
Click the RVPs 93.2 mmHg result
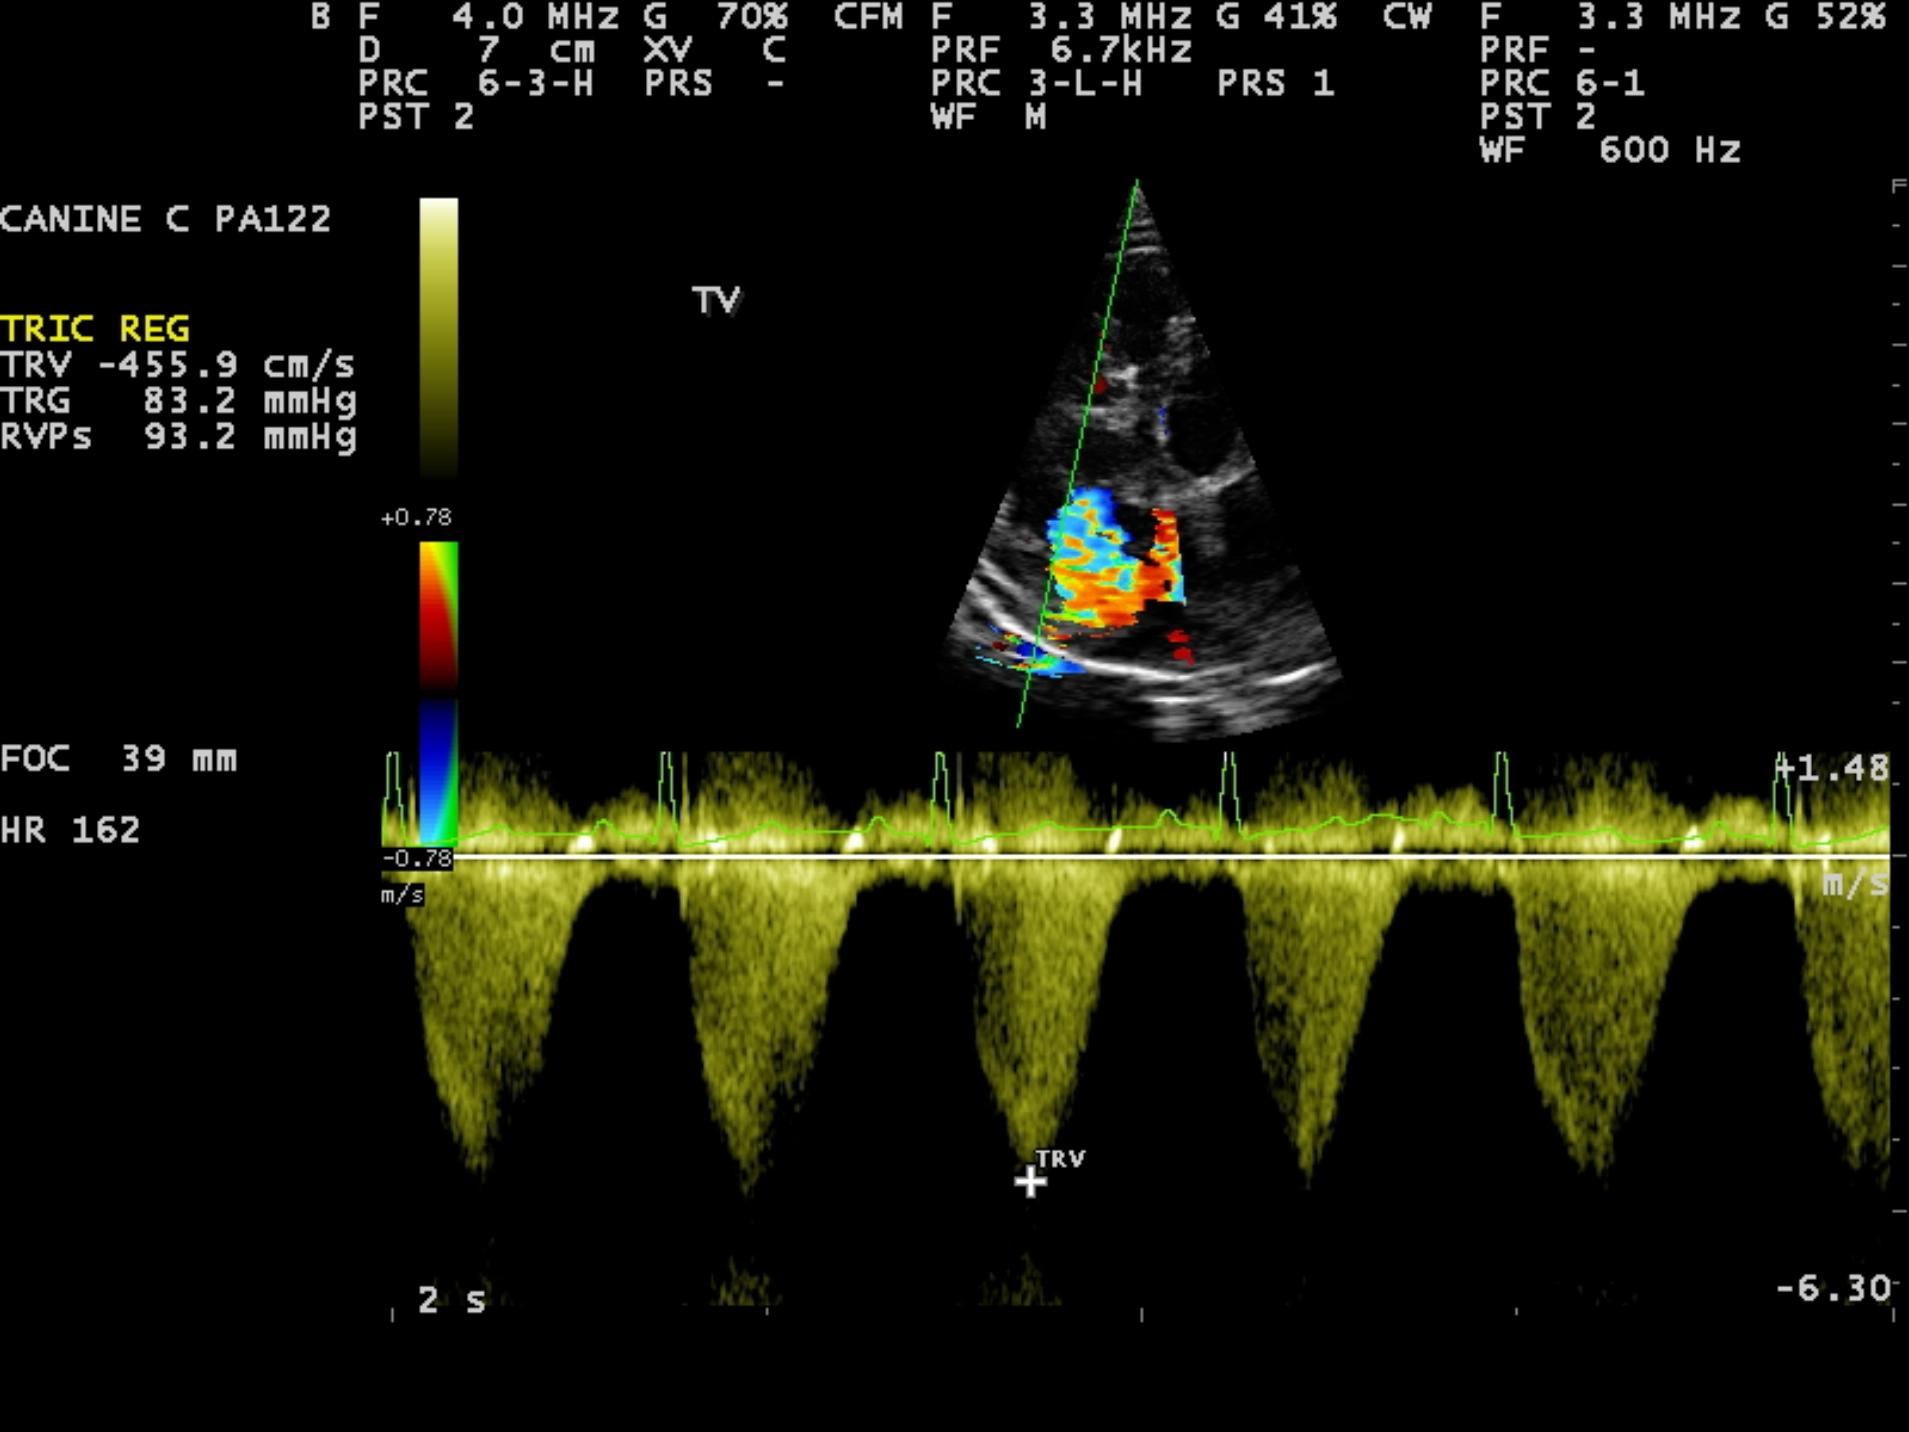(x=178, y=437)
